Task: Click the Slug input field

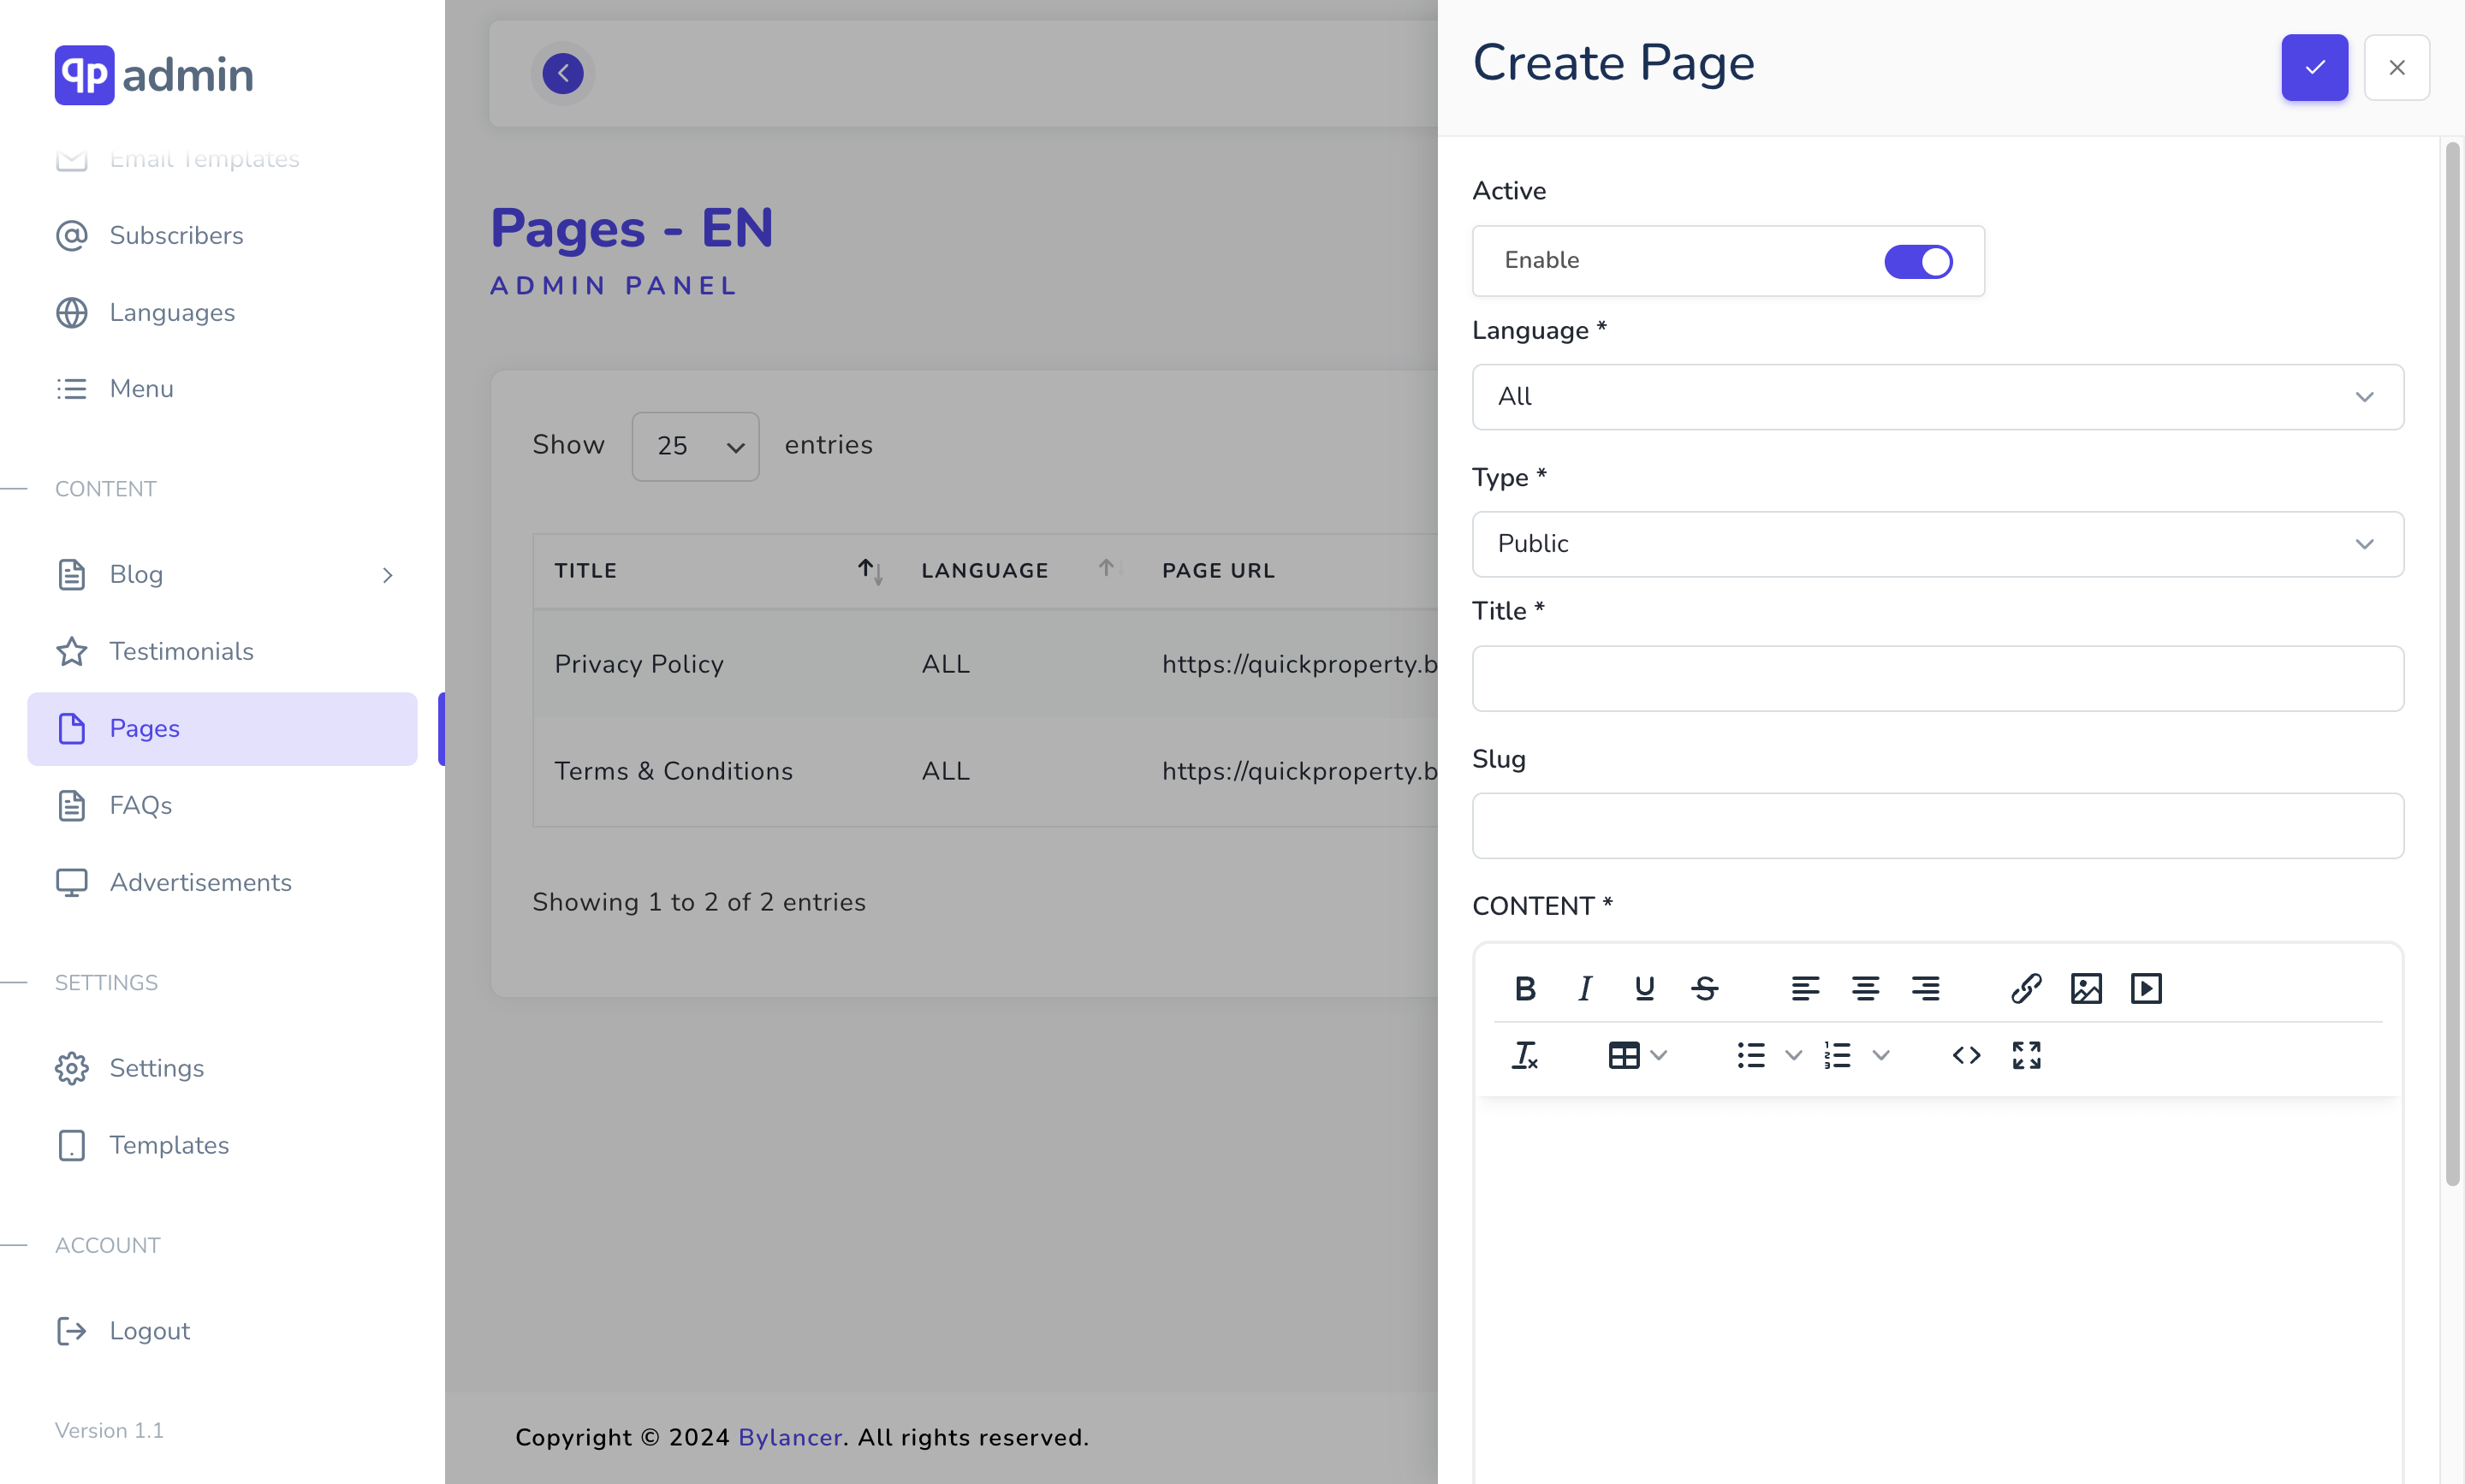Action: pos(1937,826)
